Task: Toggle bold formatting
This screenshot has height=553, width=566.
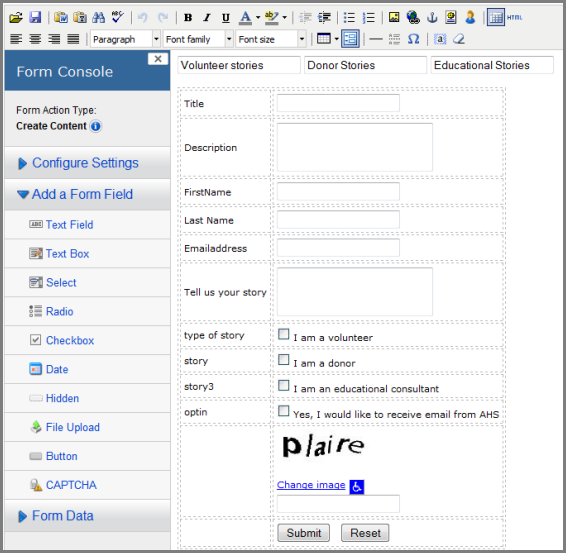Action: 188,17
